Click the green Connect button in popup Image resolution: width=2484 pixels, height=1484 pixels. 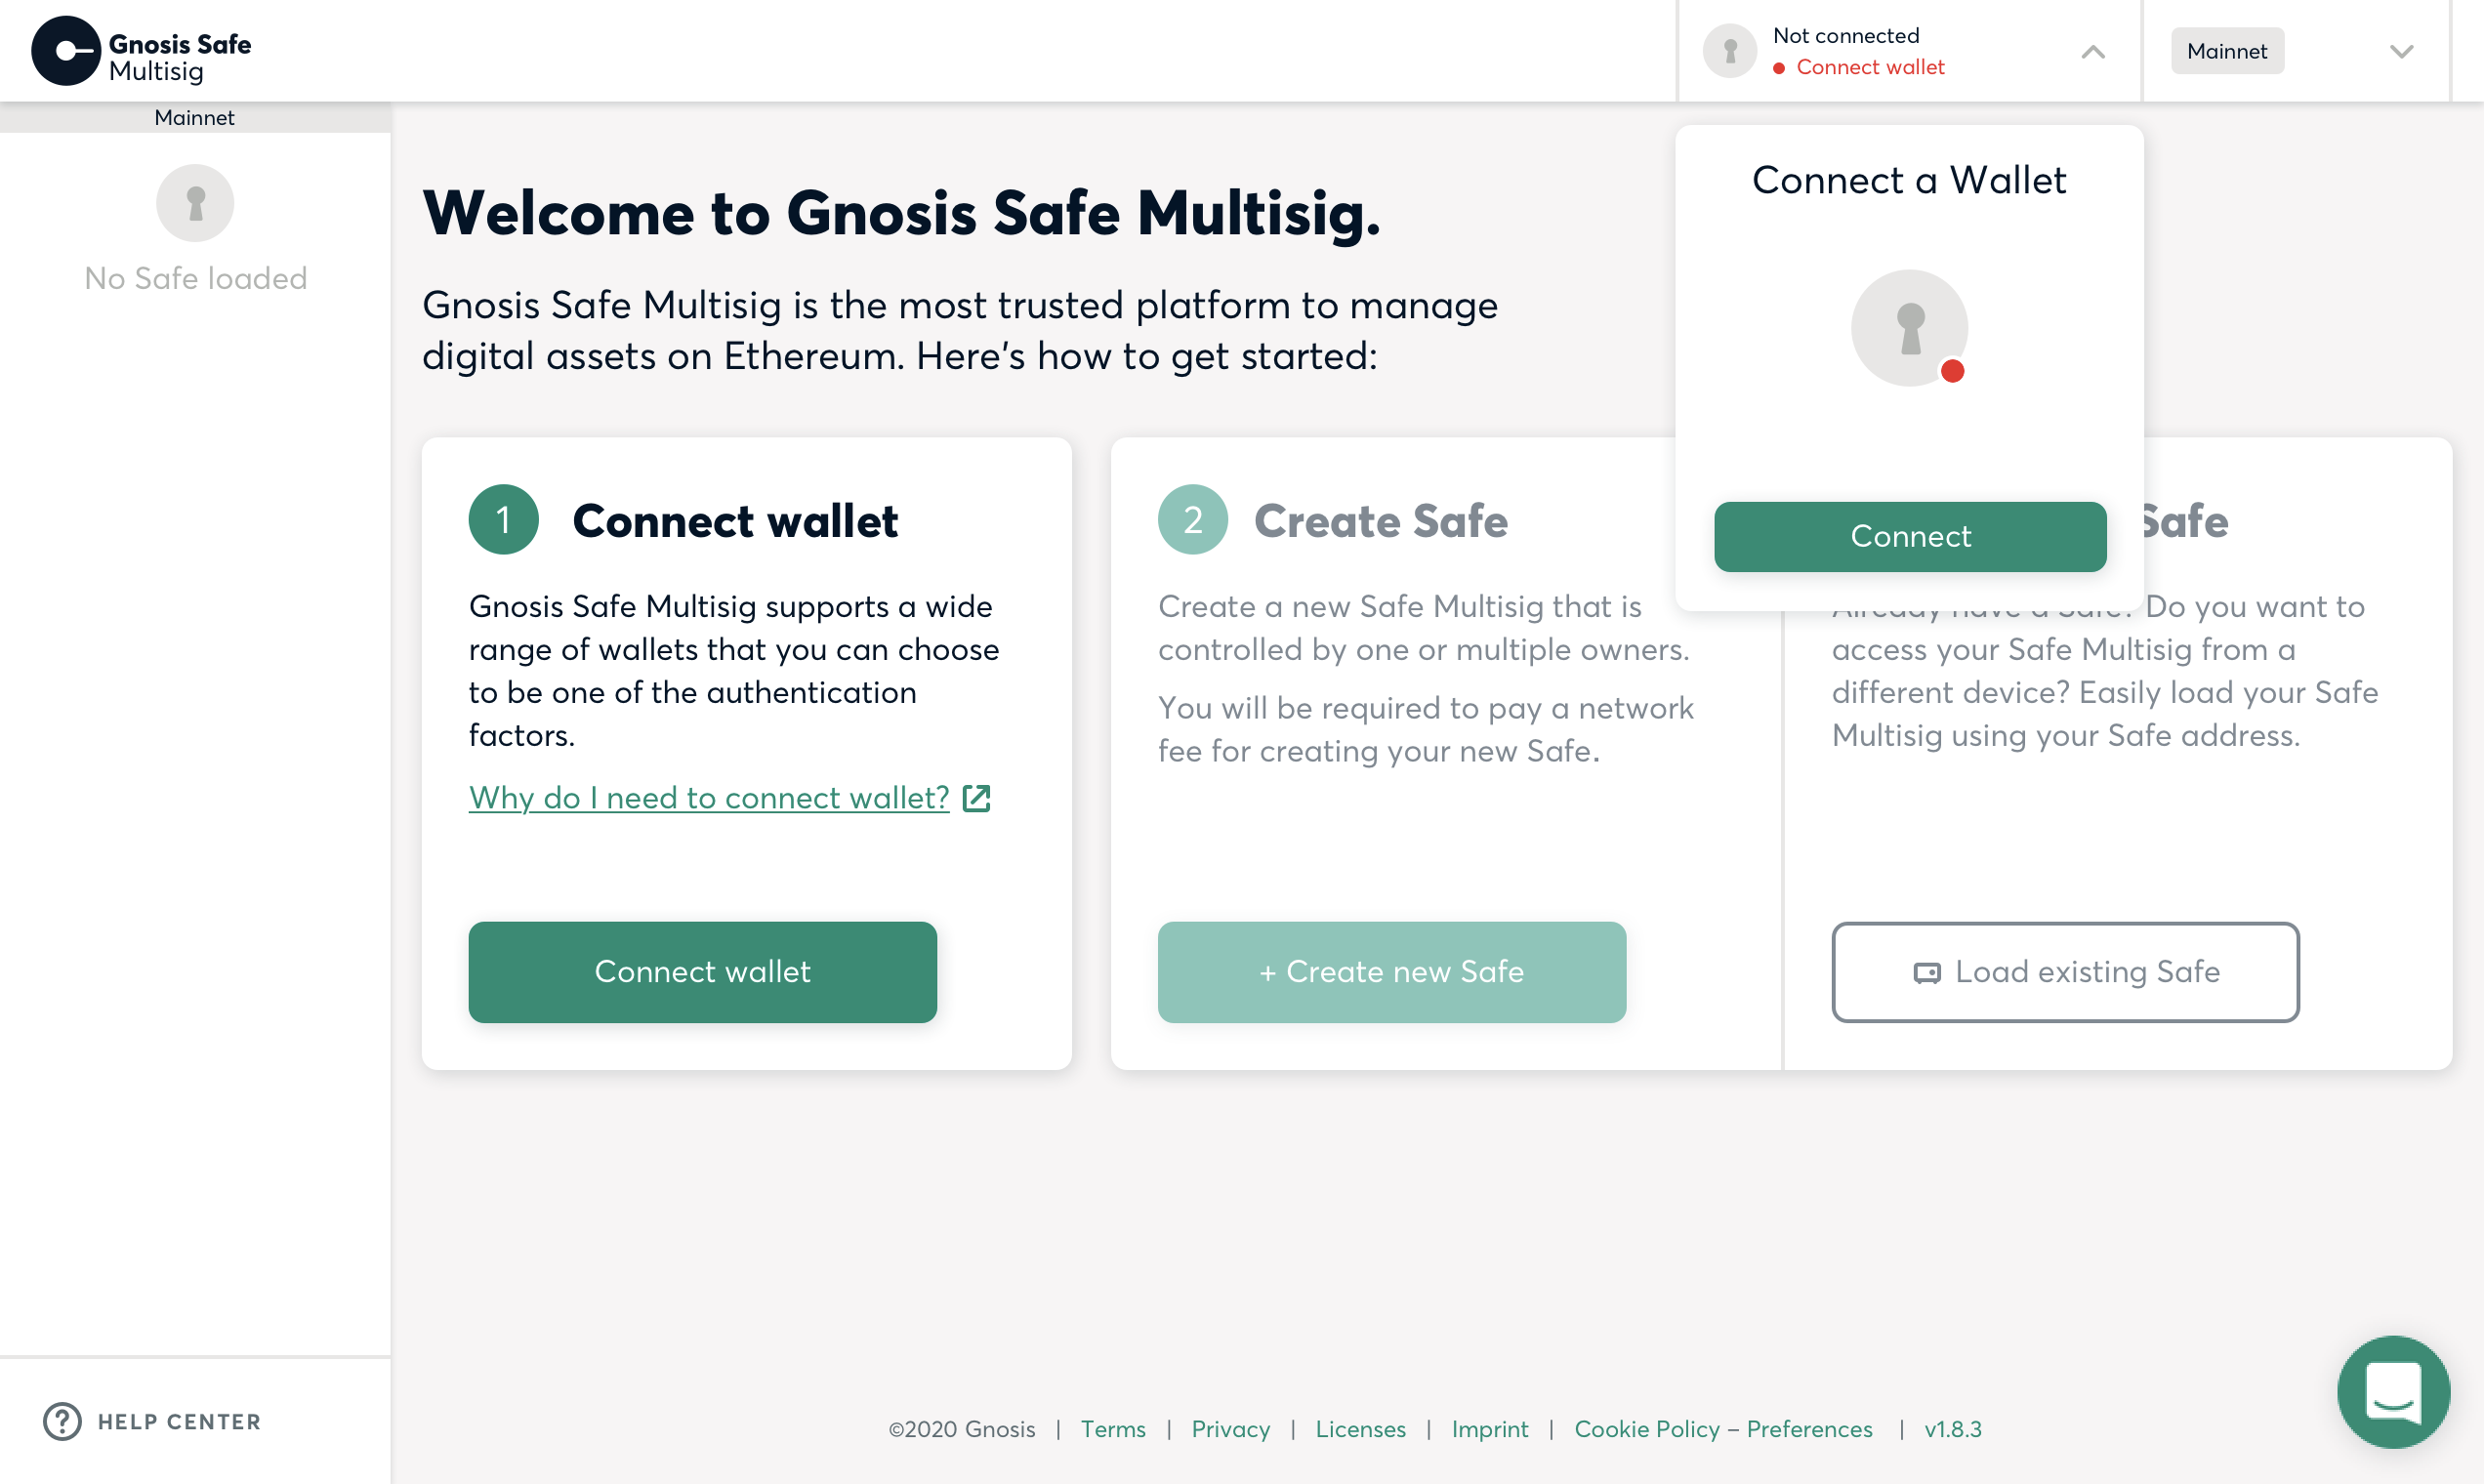coord(1910,537)
